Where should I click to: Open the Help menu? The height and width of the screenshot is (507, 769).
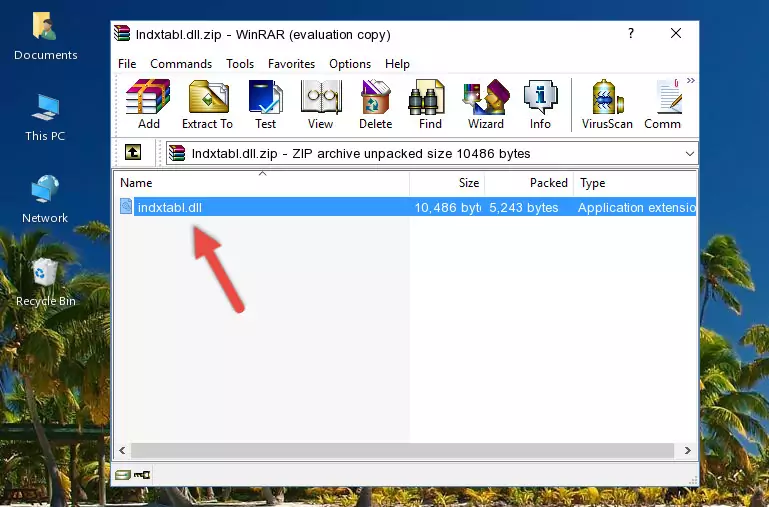[x=397, y=64]
